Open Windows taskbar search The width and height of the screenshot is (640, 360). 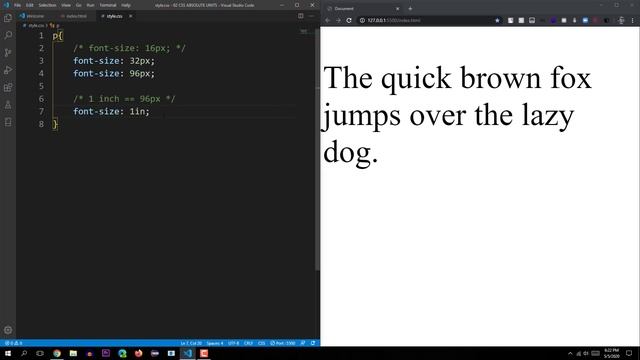pyautogui.click(x=24, y=353)
